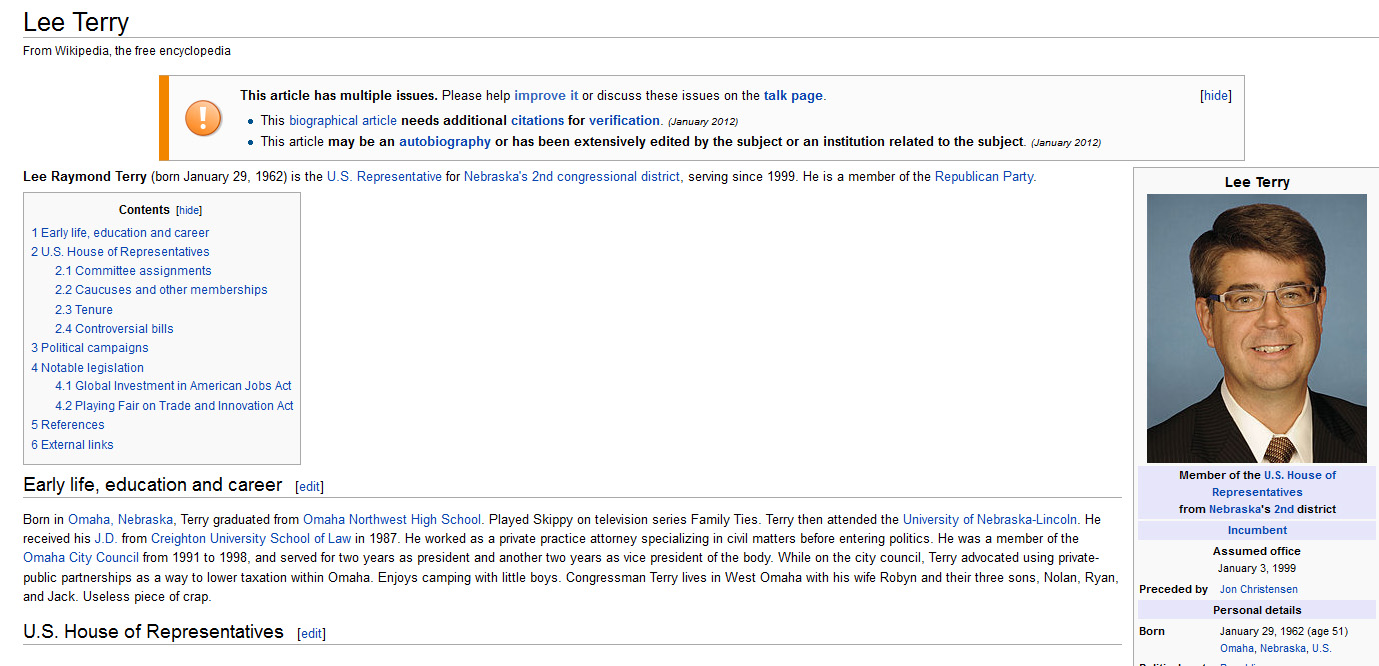The image size is (1379, 666).
Task: Hide the article issues notice box
Action: 1215,96
